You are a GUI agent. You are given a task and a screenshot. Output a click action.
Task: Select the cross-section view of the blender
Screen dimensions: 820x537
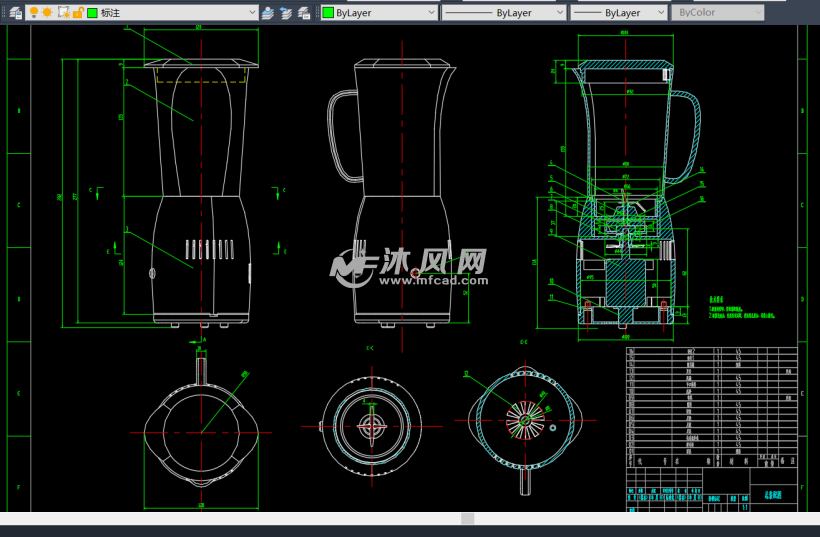622,190
